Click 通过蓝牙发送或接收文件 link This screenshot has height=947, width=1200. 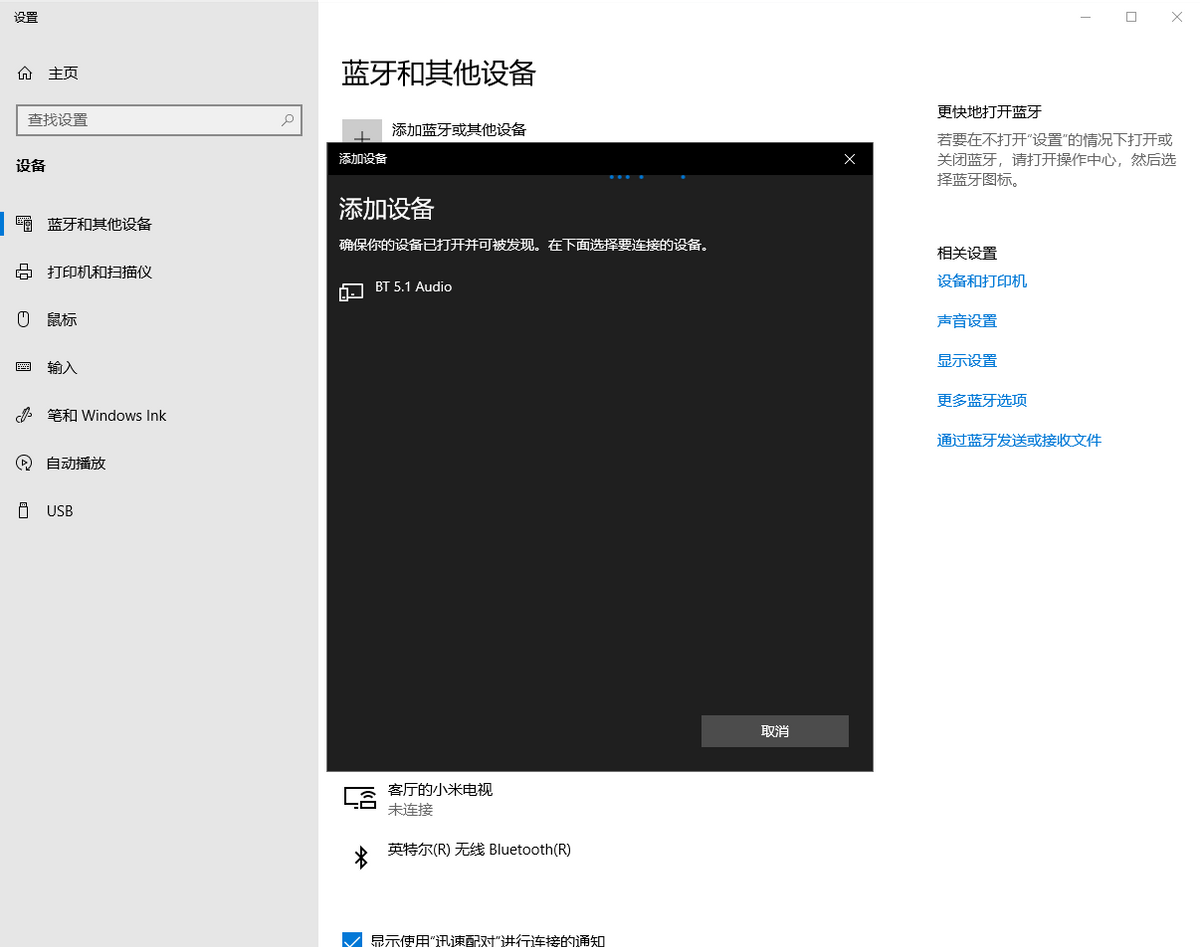point(1019,441)
